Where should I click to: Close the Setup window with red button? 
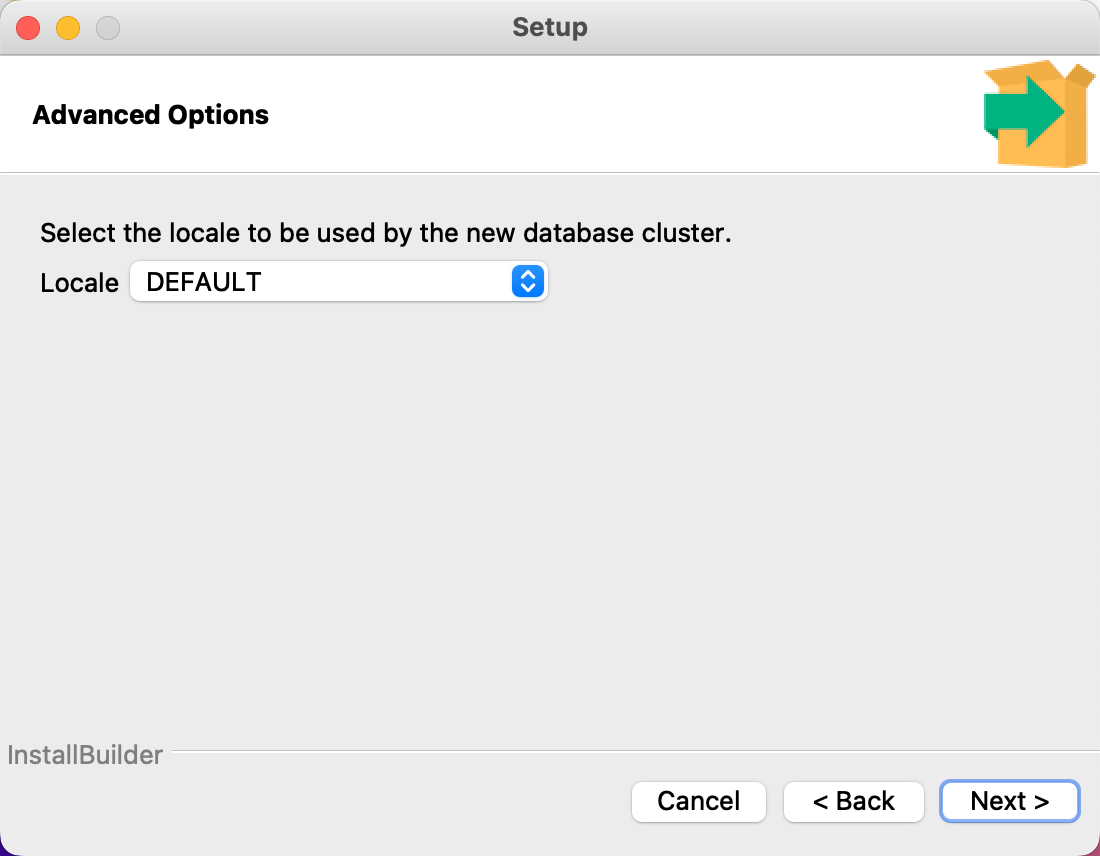pos(28,28)
